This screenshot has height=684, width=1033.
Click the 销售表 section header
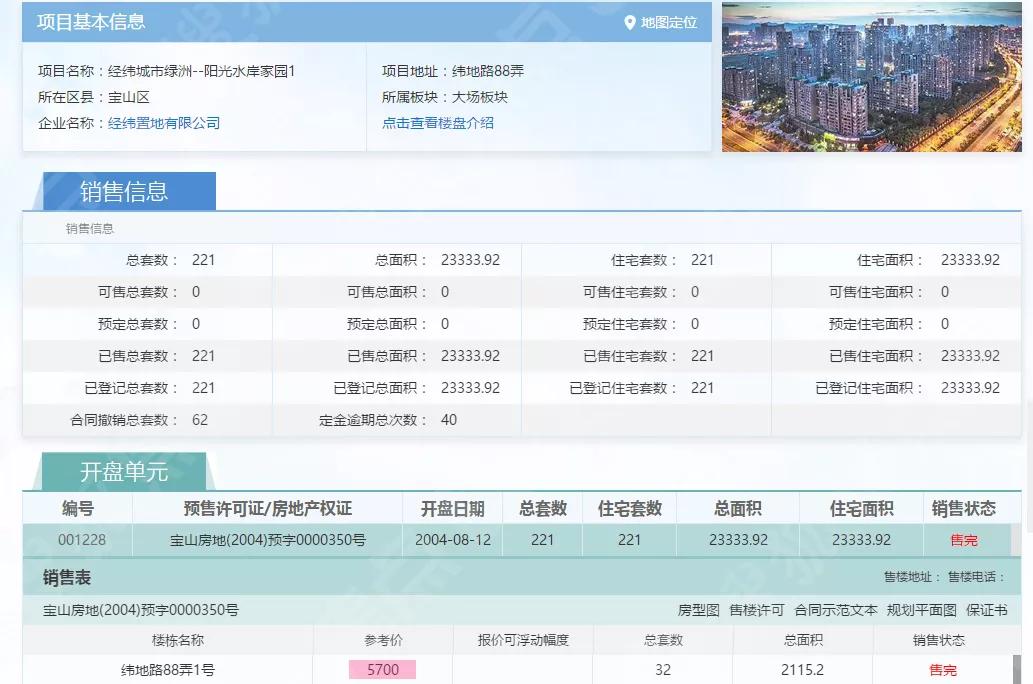pos(67,578)
